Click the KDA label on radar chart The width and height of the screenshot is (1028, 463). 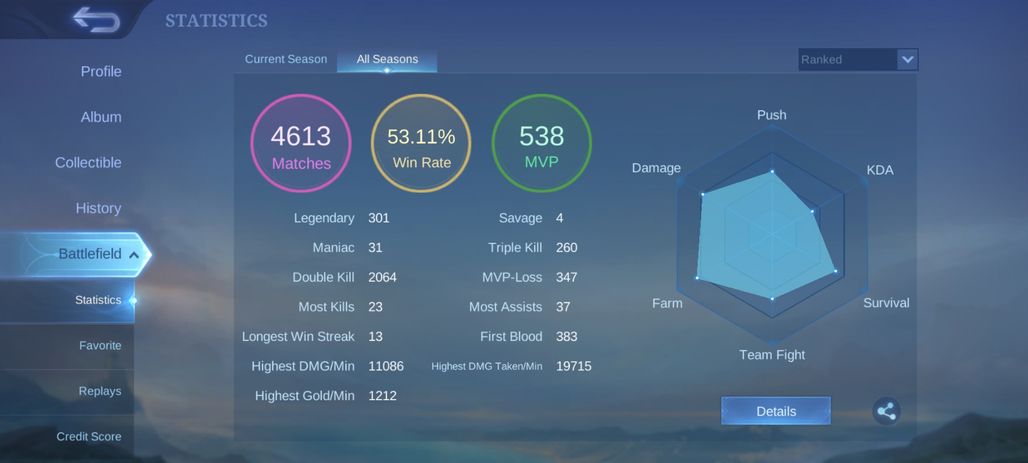point(880,170)
